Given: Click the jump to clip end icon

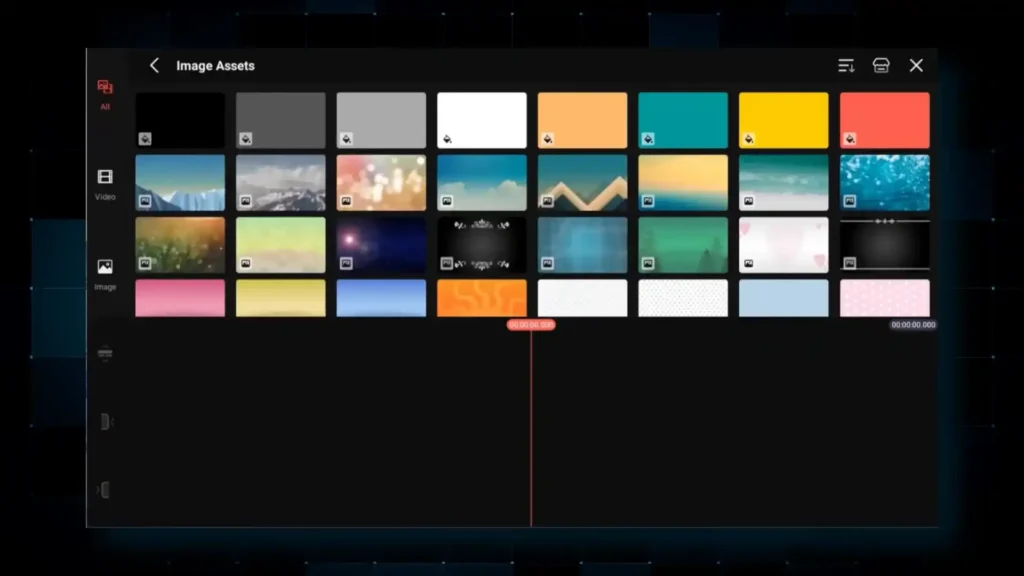Looking at the screenshot, I should tap(105, 490).
